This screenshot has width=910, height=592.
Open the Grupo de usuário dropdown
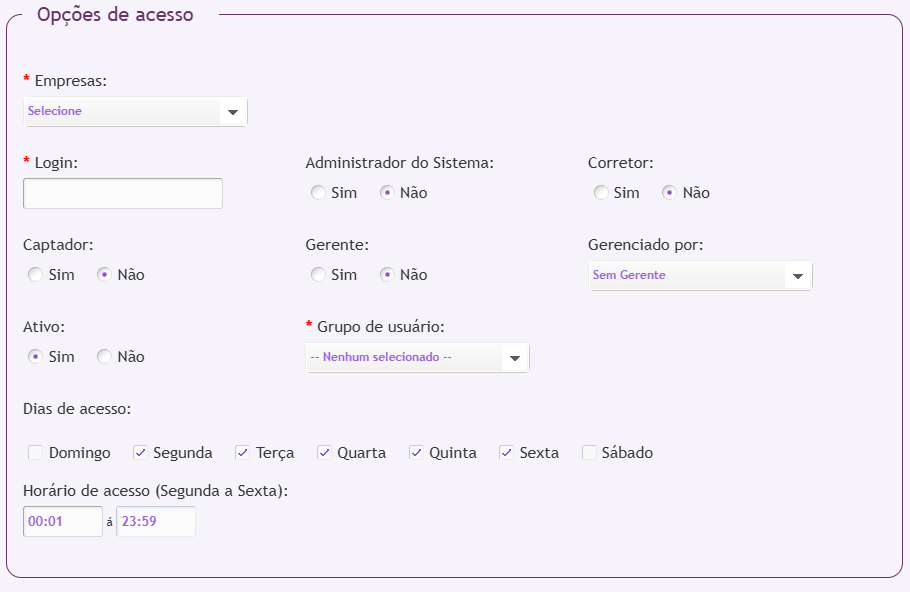coord(417,357)
